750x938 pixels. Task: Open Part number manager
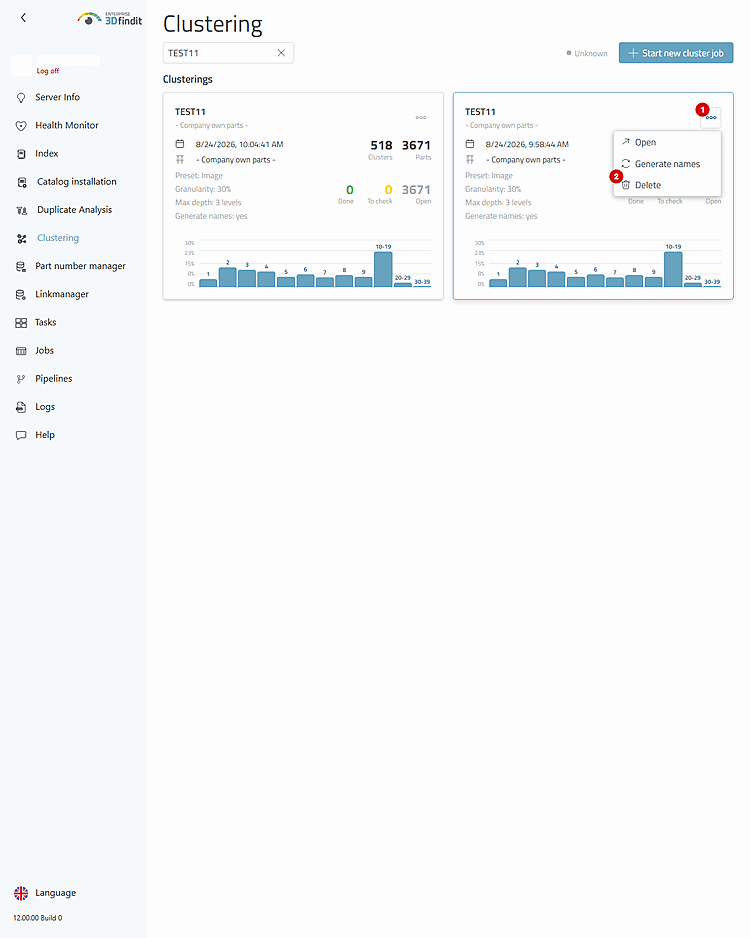click(x=81, y=266)
